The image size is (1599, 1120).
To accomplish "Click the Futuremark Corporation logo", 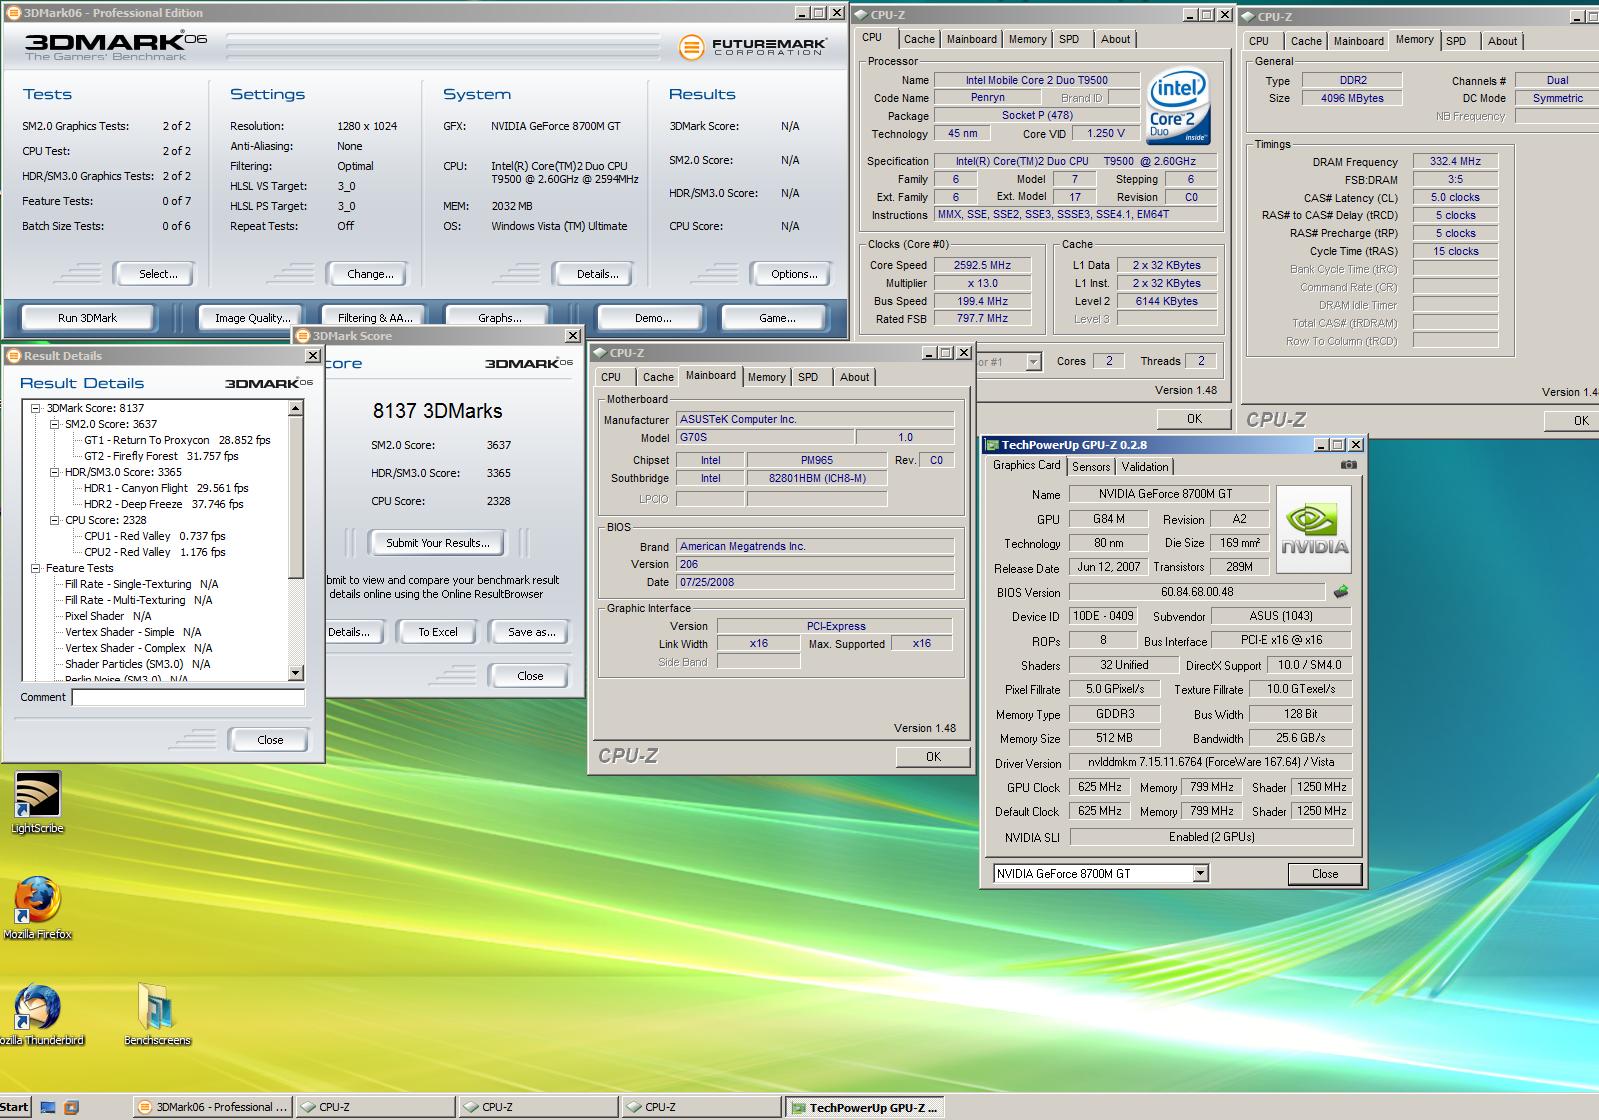I will tap(753, 47).
